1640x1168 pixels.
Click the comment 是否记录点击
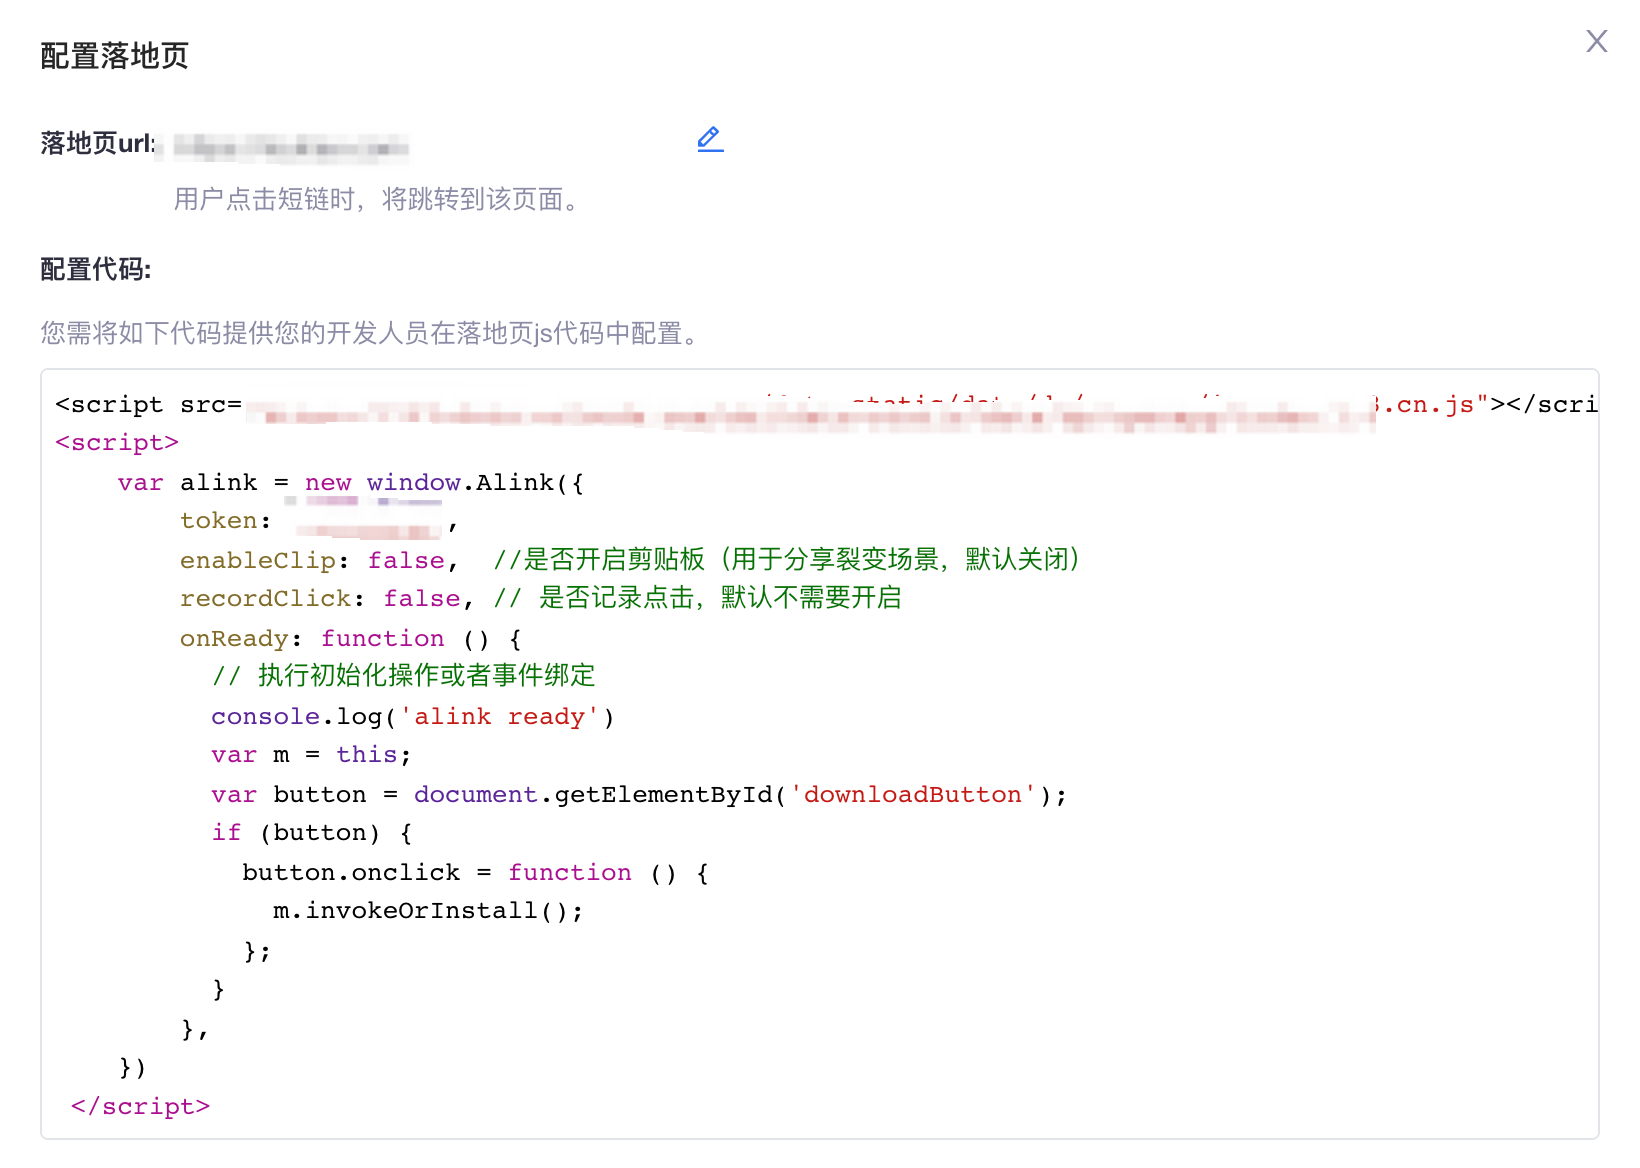(x=697, y=599)
